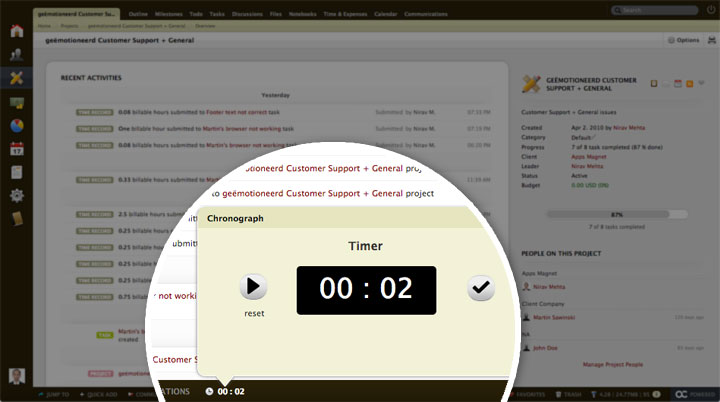
Task: Submit timer with the checkmark button
Action: coord(481,288)
